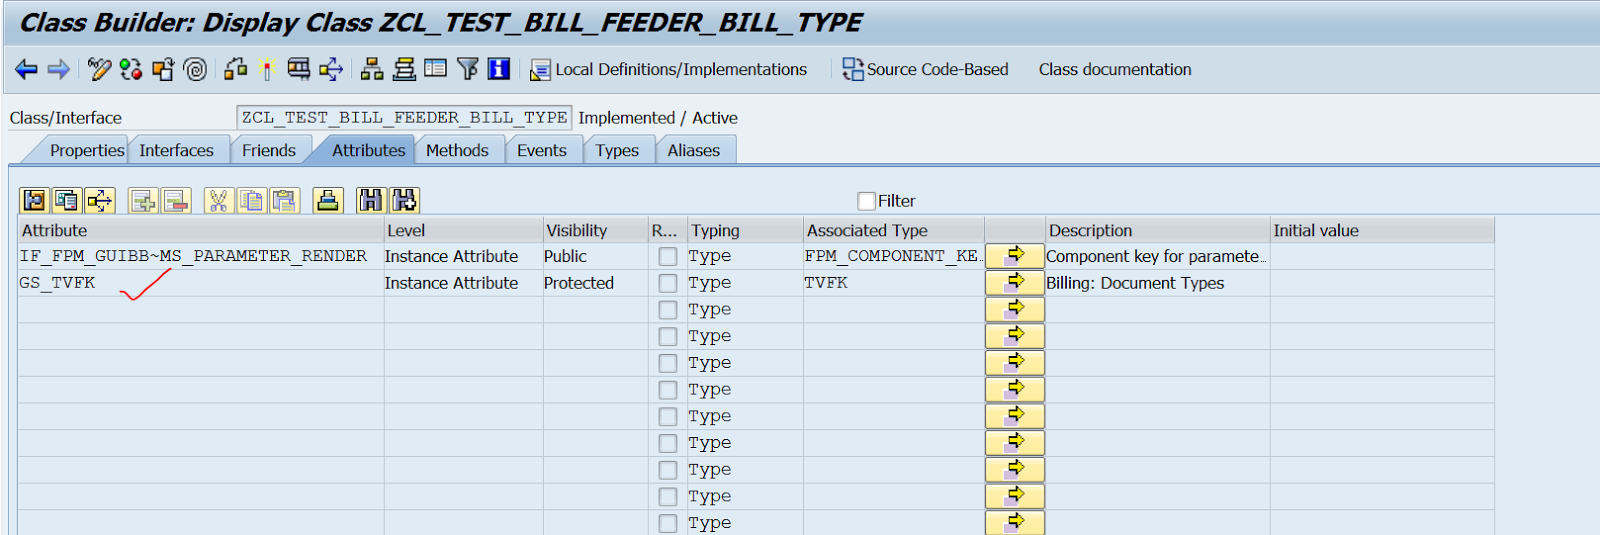Click the Attribute column header
Image resolution: width=1600 pixels, height=535 pixels.
[200, 230]
